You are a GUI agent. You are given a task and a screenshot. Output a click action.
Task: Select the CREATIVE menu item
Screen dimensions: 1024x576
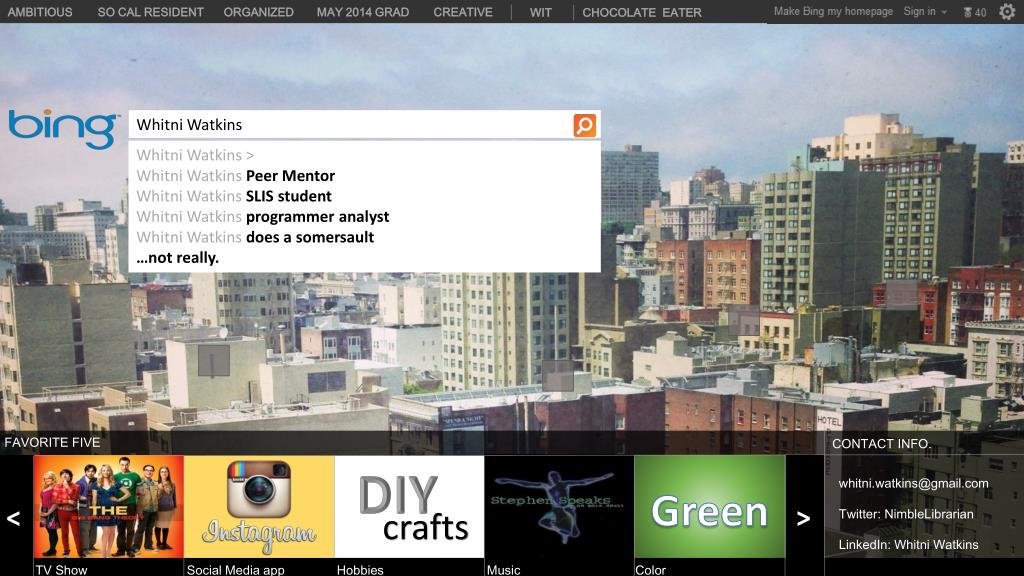pos(463,12)
